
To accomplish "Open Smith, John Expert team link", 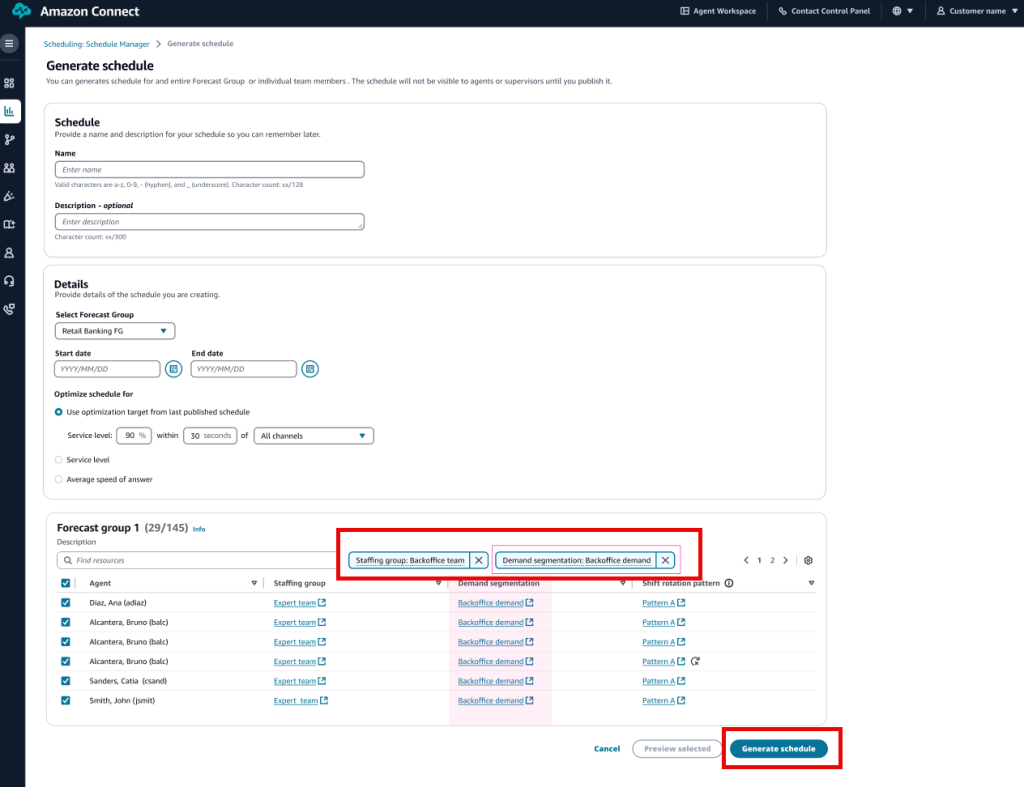I will (x=296, y=701).
